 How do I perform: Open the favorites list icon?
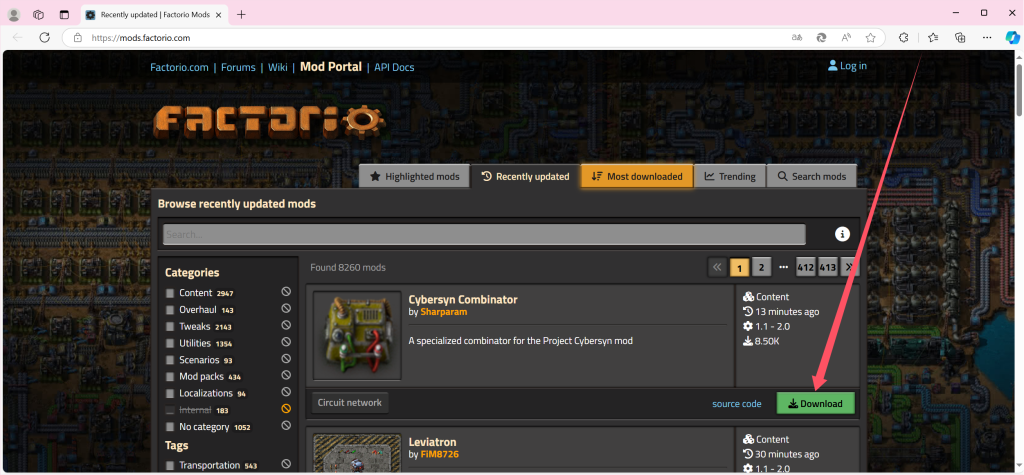933,38
